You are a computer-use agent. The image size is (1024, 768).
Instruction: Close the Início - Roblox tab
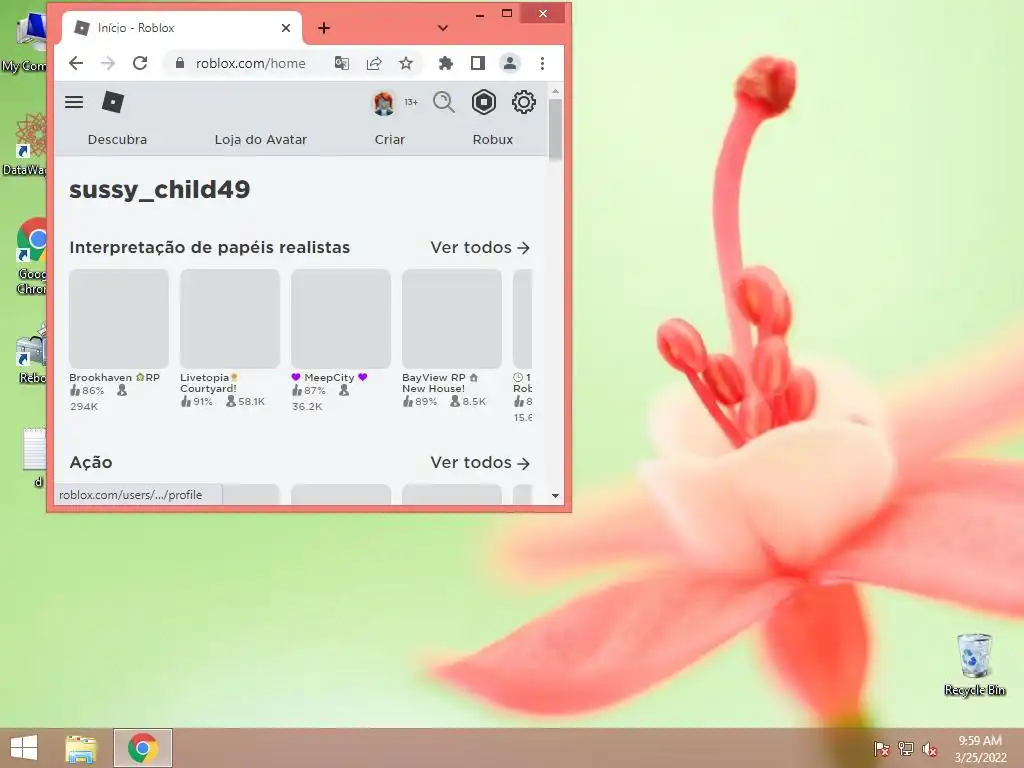(x=286, y=28)
